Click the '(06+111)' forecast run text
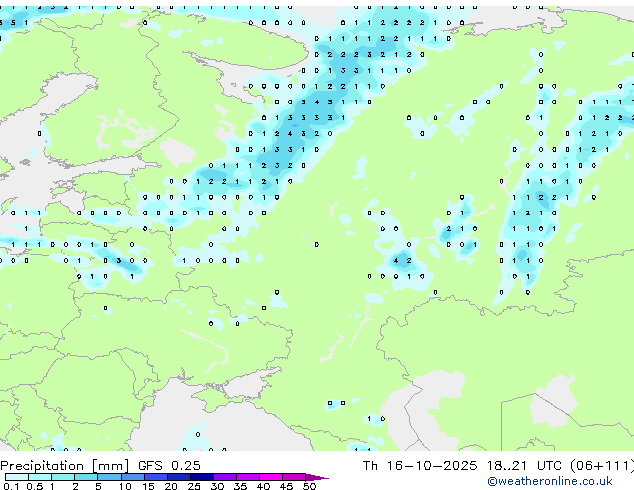 pos(602,466)
